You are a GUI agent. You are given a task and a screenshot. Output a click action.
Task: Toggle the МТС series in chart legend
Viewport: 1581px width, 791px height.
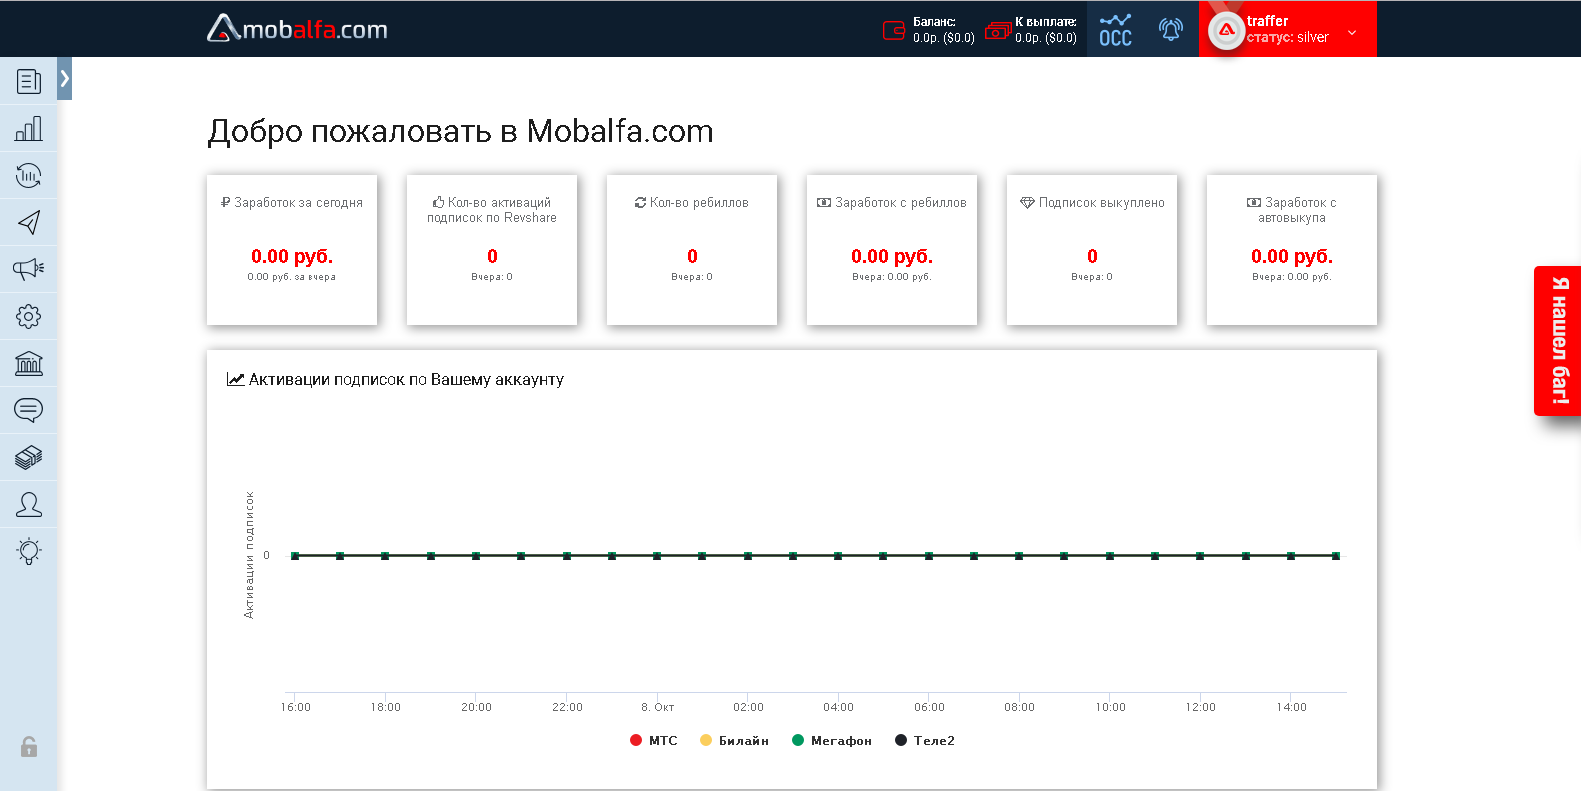(x=654, y=741)
